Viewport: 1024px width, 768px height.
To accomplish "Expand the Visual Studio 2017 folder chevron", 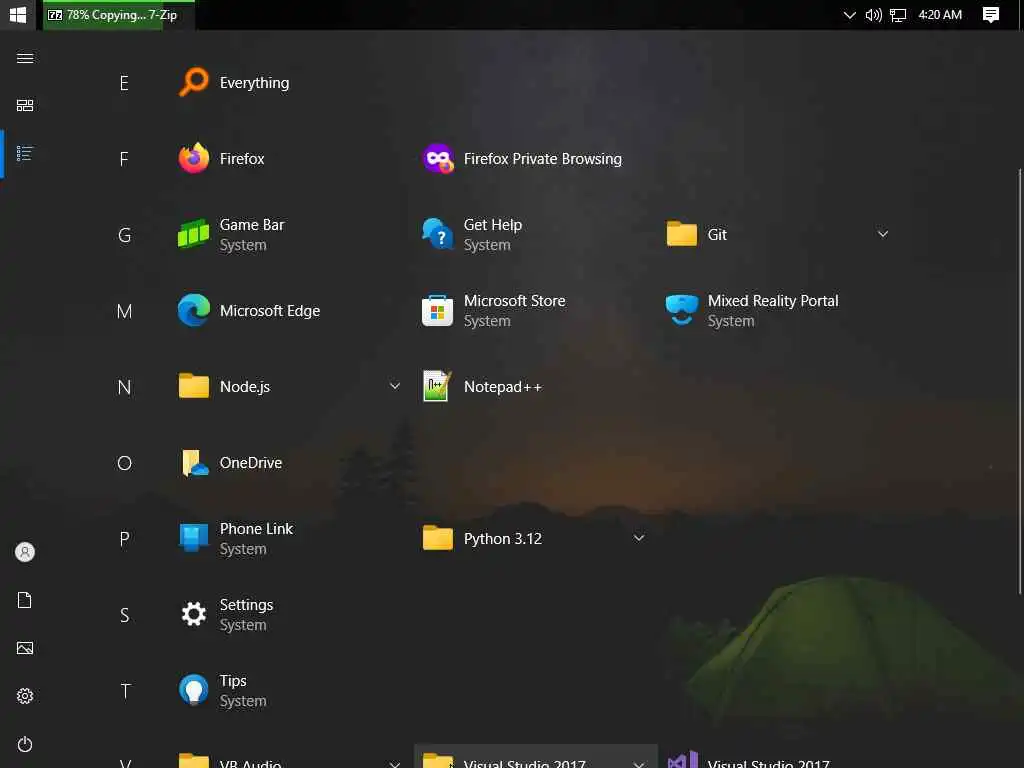I will [x=639, y=763].
